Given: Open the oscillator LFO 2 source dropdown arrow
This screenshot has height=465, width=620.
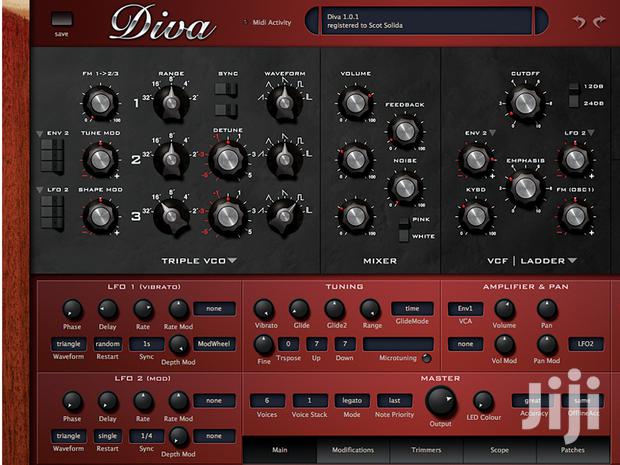Looking at the screenshot, I should (40, 191).
